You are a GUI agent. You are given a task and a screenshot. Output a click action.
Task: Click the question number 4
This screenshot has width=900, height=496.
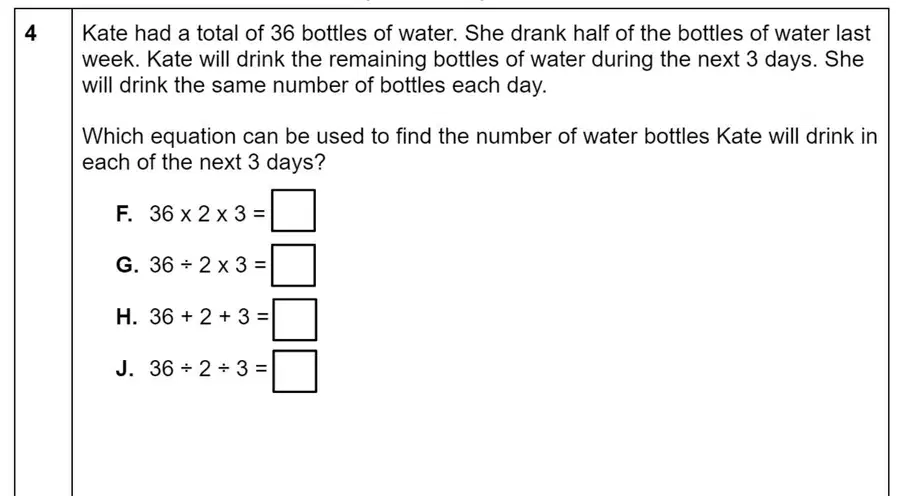click(x=31, y=34)
